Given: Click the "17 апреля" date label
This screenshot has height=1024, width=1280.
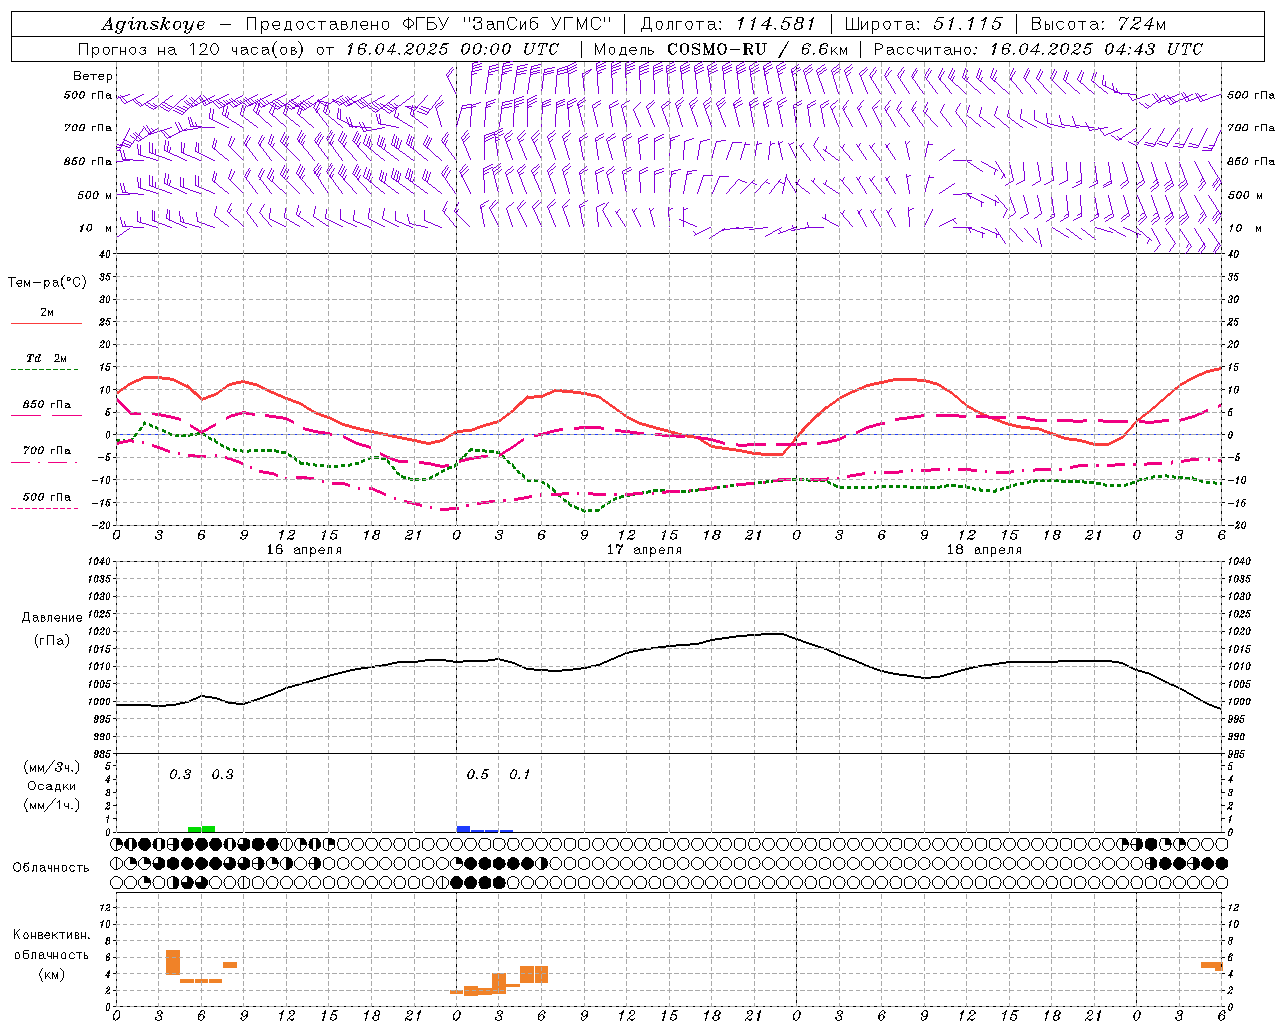Looking at the screenshot, I should pyautogui.click(x=644, y=550).
